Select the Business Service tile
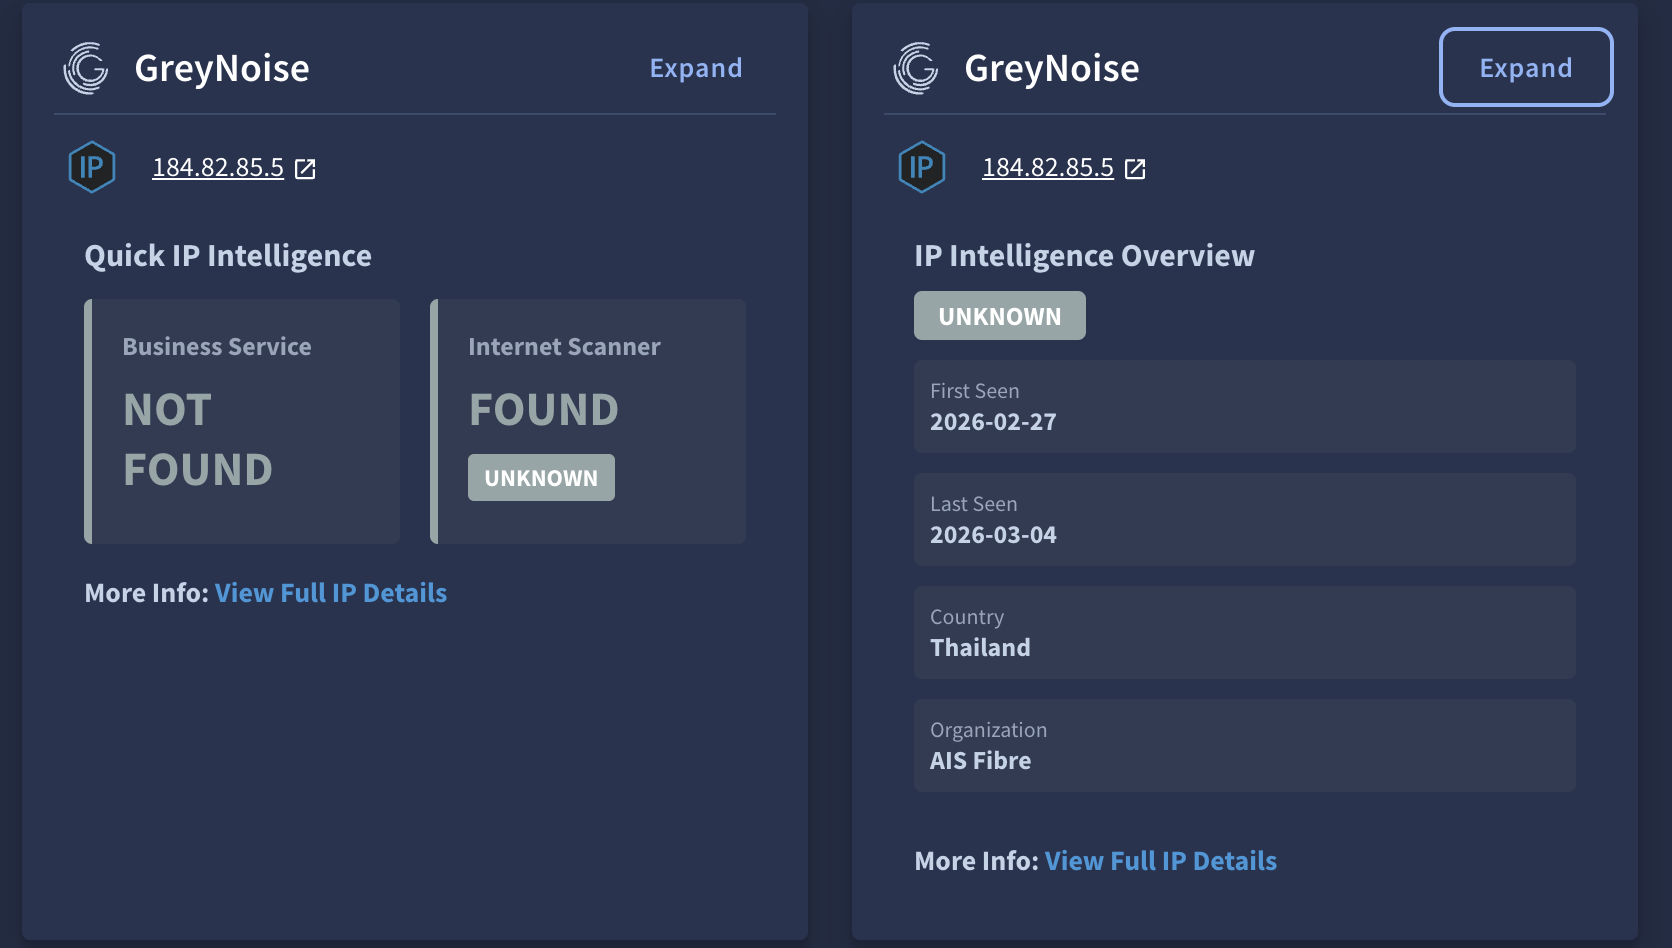Viewport: 1672px width, 948px height. click(242, 421)
